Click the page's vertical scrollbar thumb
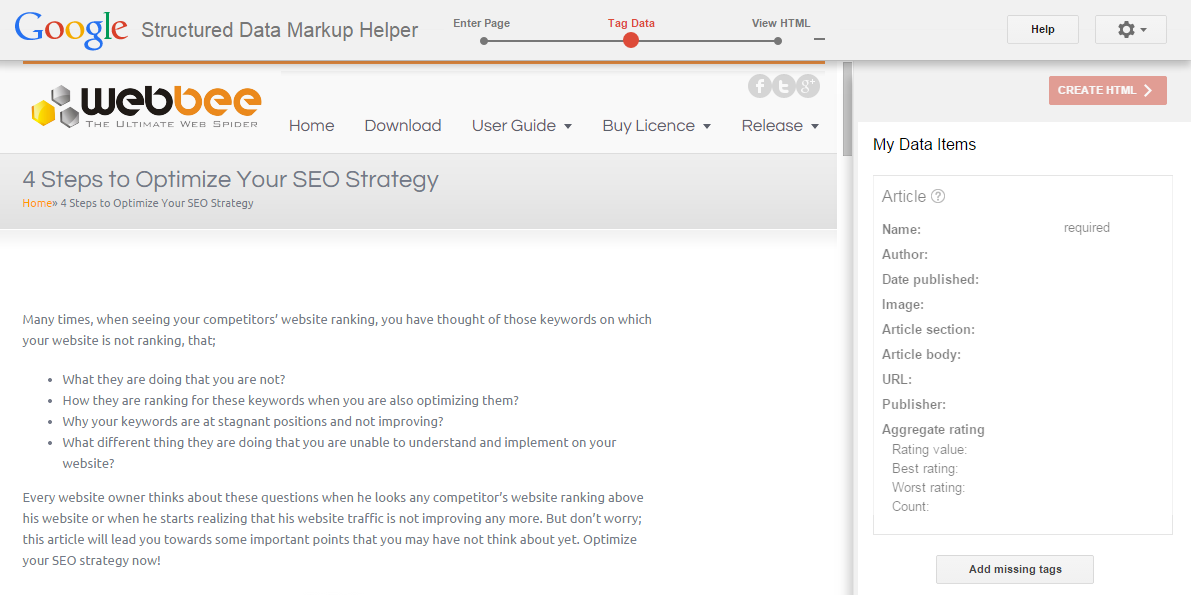This screenshot has width=1191, height=595. pyautogui.click(x=847, y=109)
